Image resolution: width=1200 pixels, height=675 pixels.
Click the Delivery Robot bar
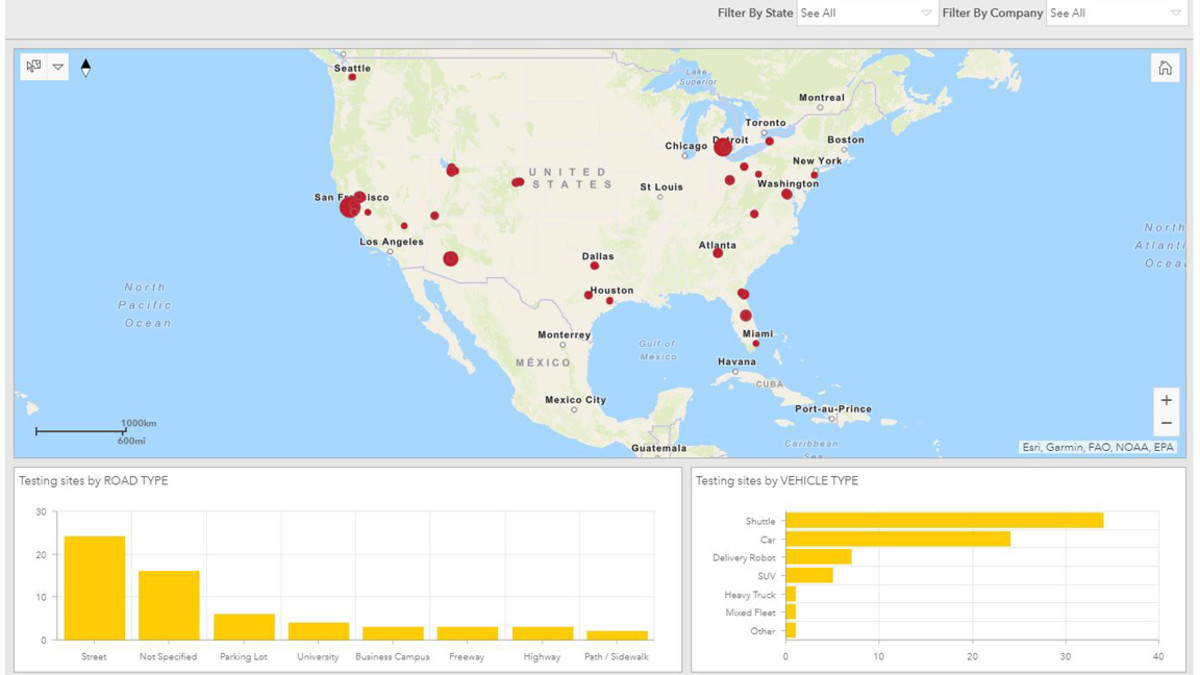pos(820,556)
